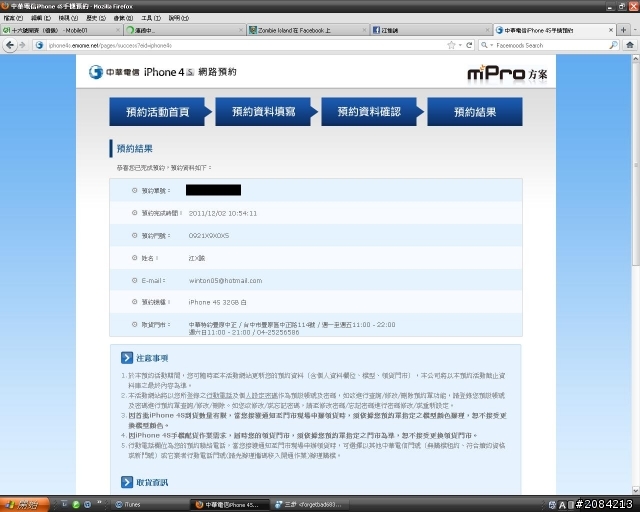Click the pickup store address row
Image resolution: width=640 pixels, height=512 pixels.
[x=316, y=325]
